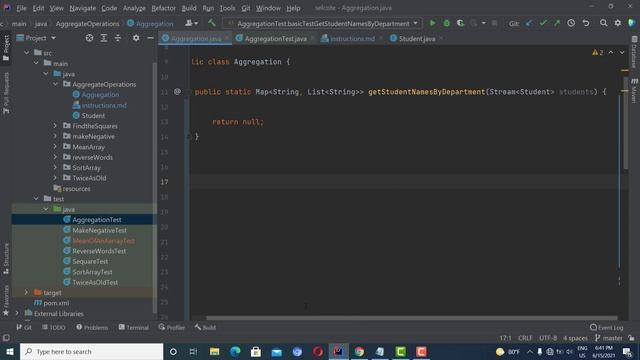
Task: Collapse the src folder
Action: tap(27, 53)
